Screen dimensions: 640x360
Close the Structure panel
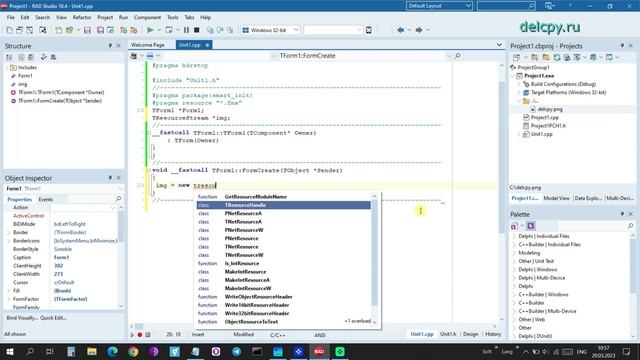(119, 46)
